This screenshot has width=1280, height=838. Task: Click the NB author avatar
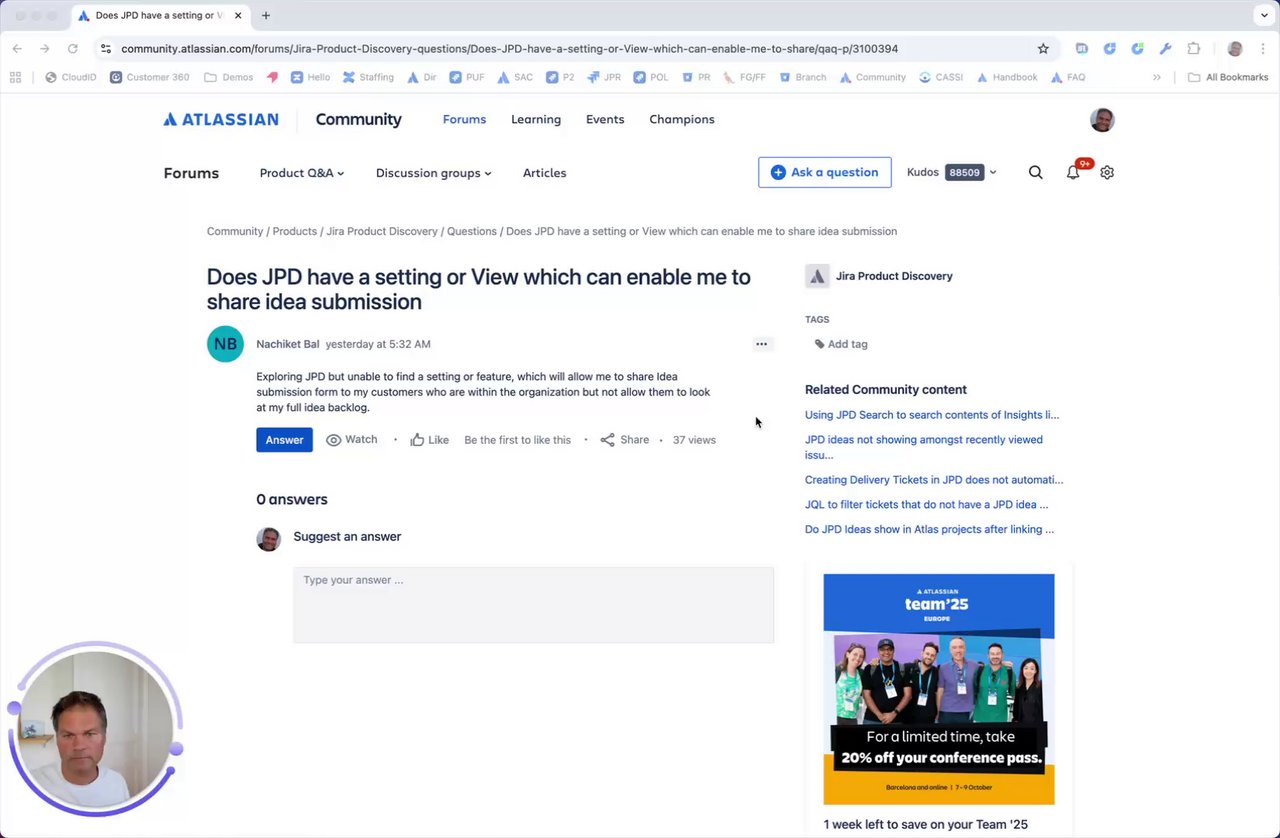226,344
